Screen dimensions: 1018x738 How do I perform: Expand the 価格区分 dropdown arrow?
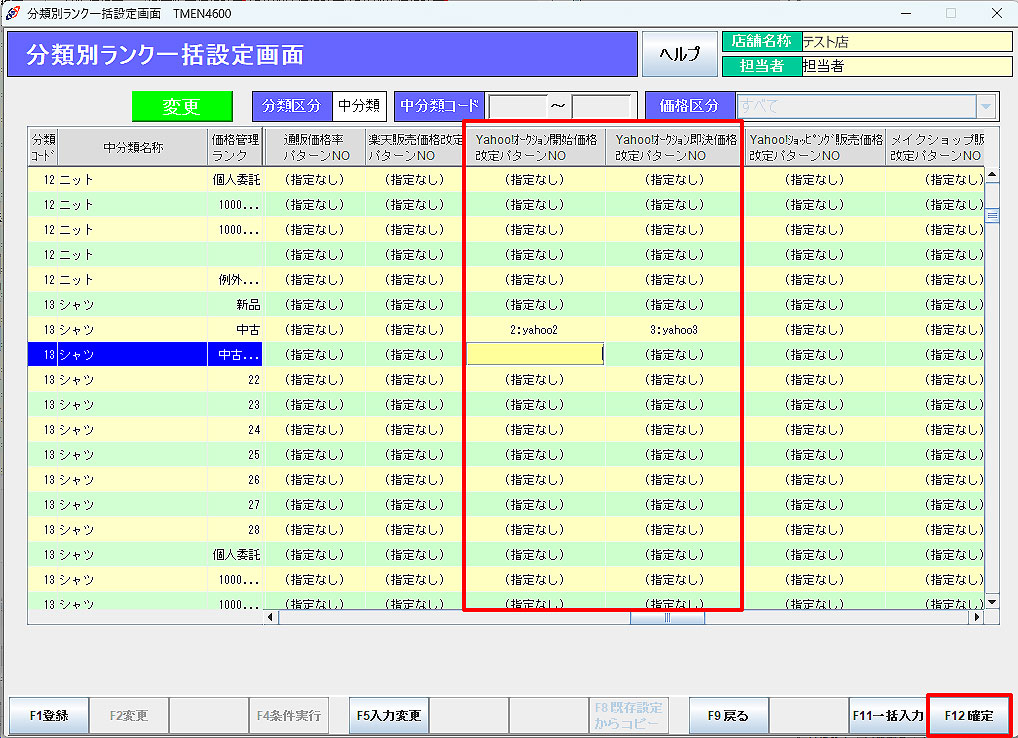coord(987,106)
